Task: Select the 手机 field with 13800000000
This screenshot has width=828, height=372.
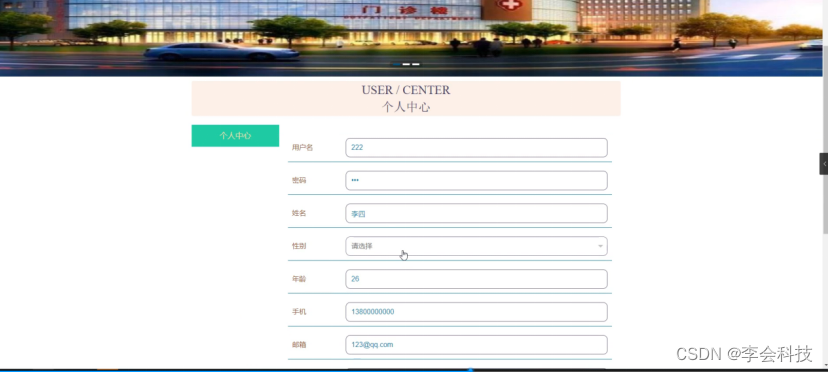Action: point(476,312)
